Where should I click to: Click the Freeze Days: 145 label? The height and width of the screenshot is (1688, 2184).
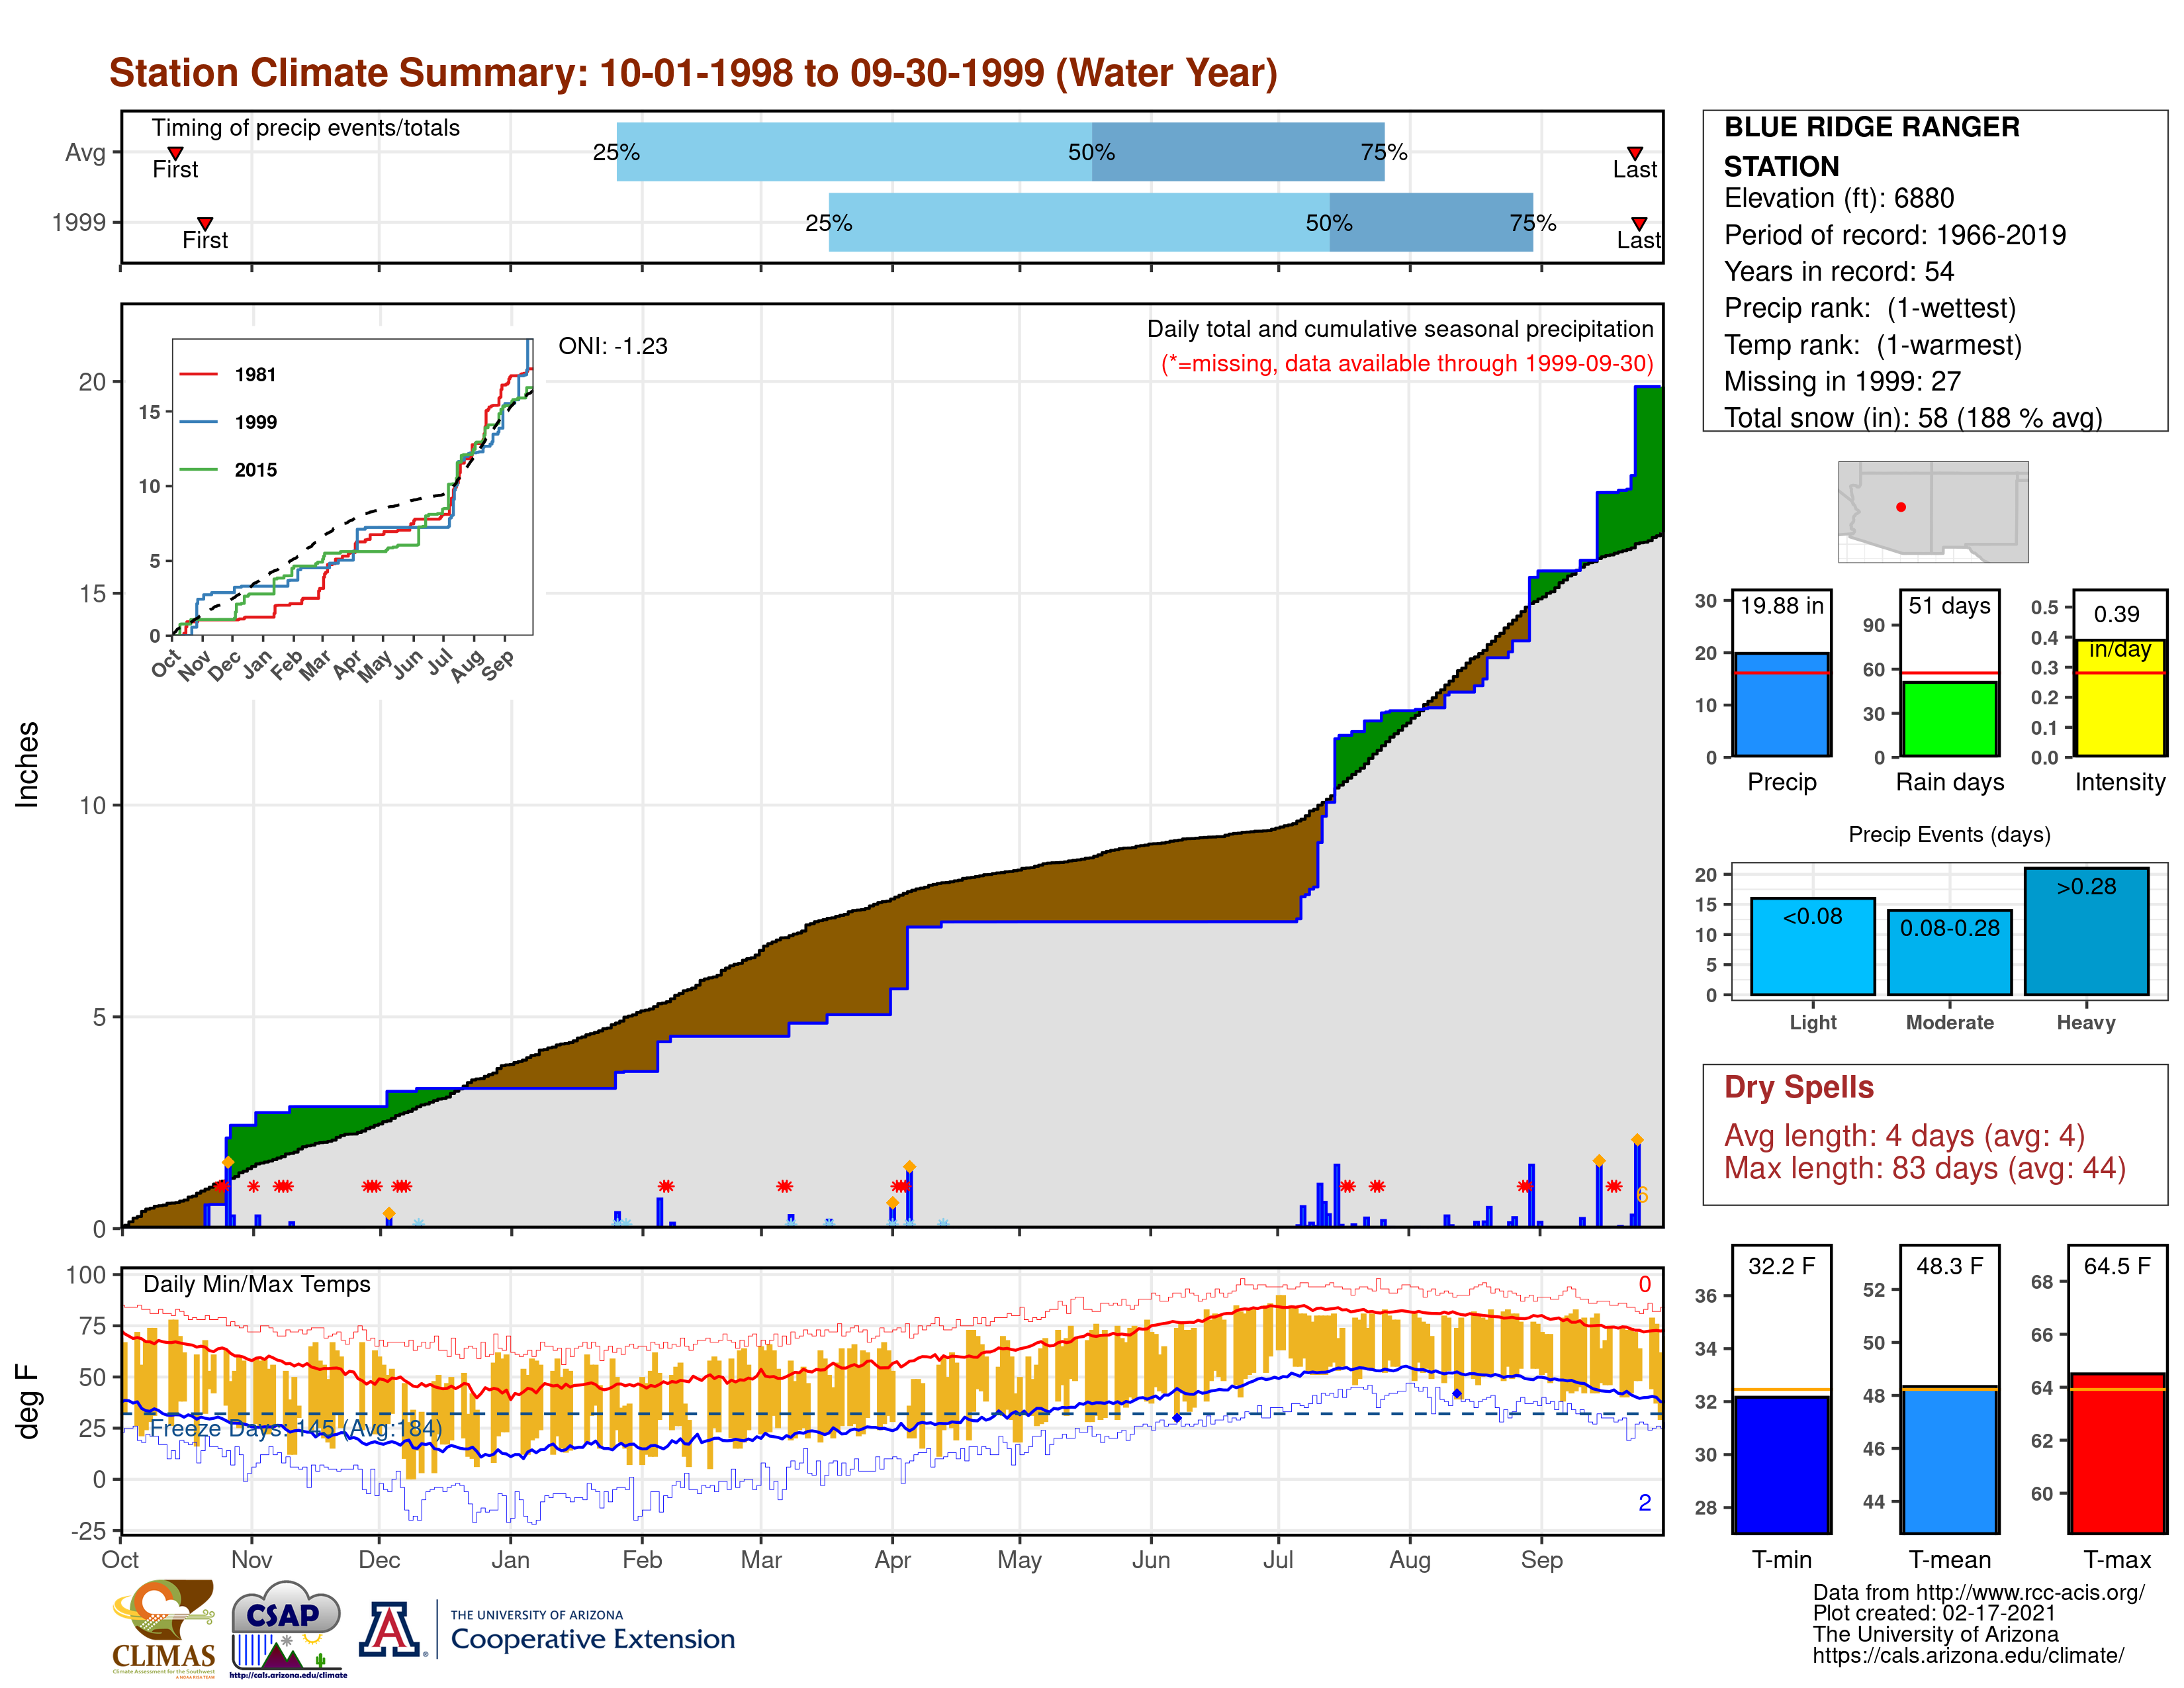click(x=295, y=1428)
